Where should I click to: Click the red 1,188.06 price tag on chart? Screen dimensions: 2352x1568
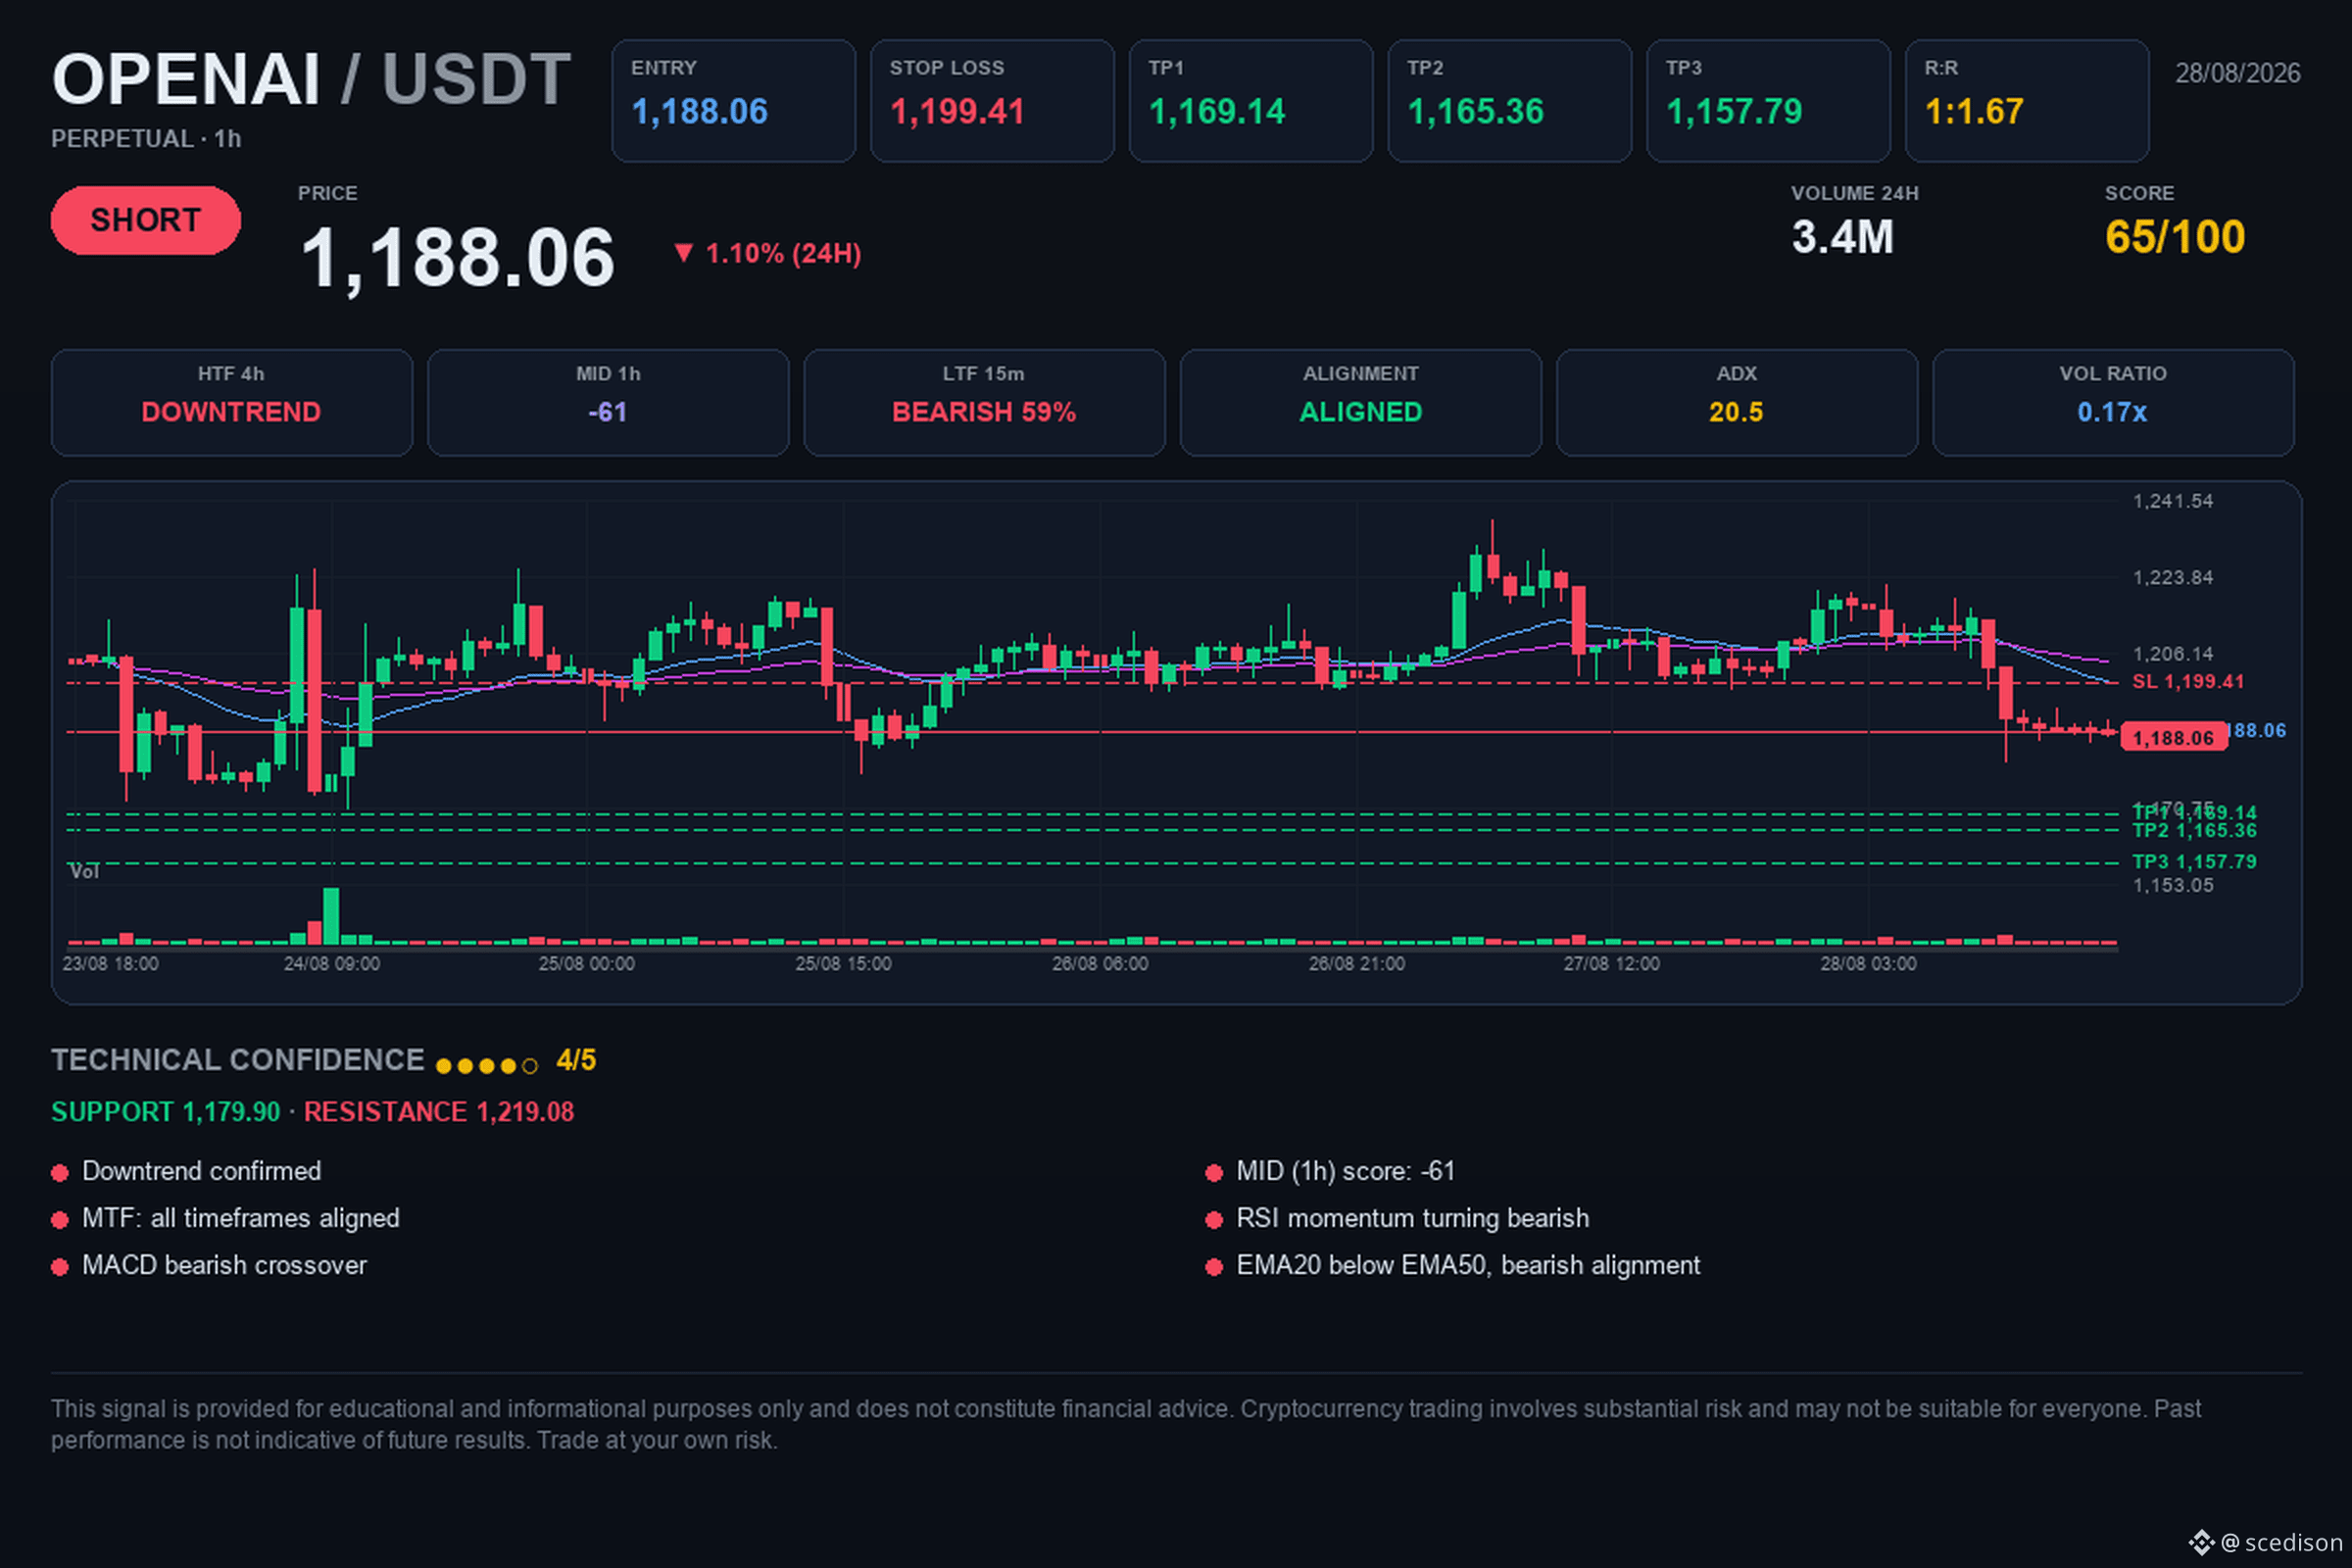(x=2174, y=738)
